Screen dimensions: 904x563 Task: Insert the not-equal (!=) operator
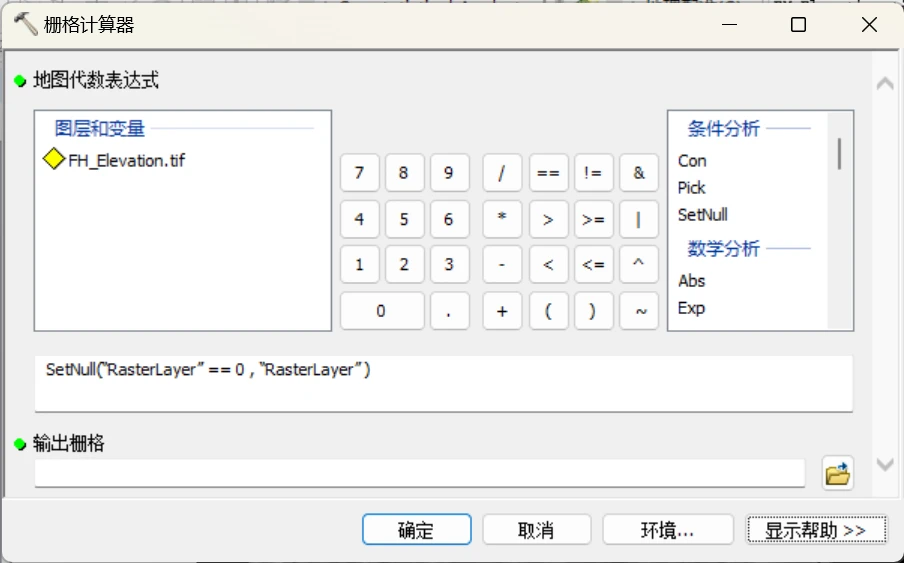coord(593,173)
